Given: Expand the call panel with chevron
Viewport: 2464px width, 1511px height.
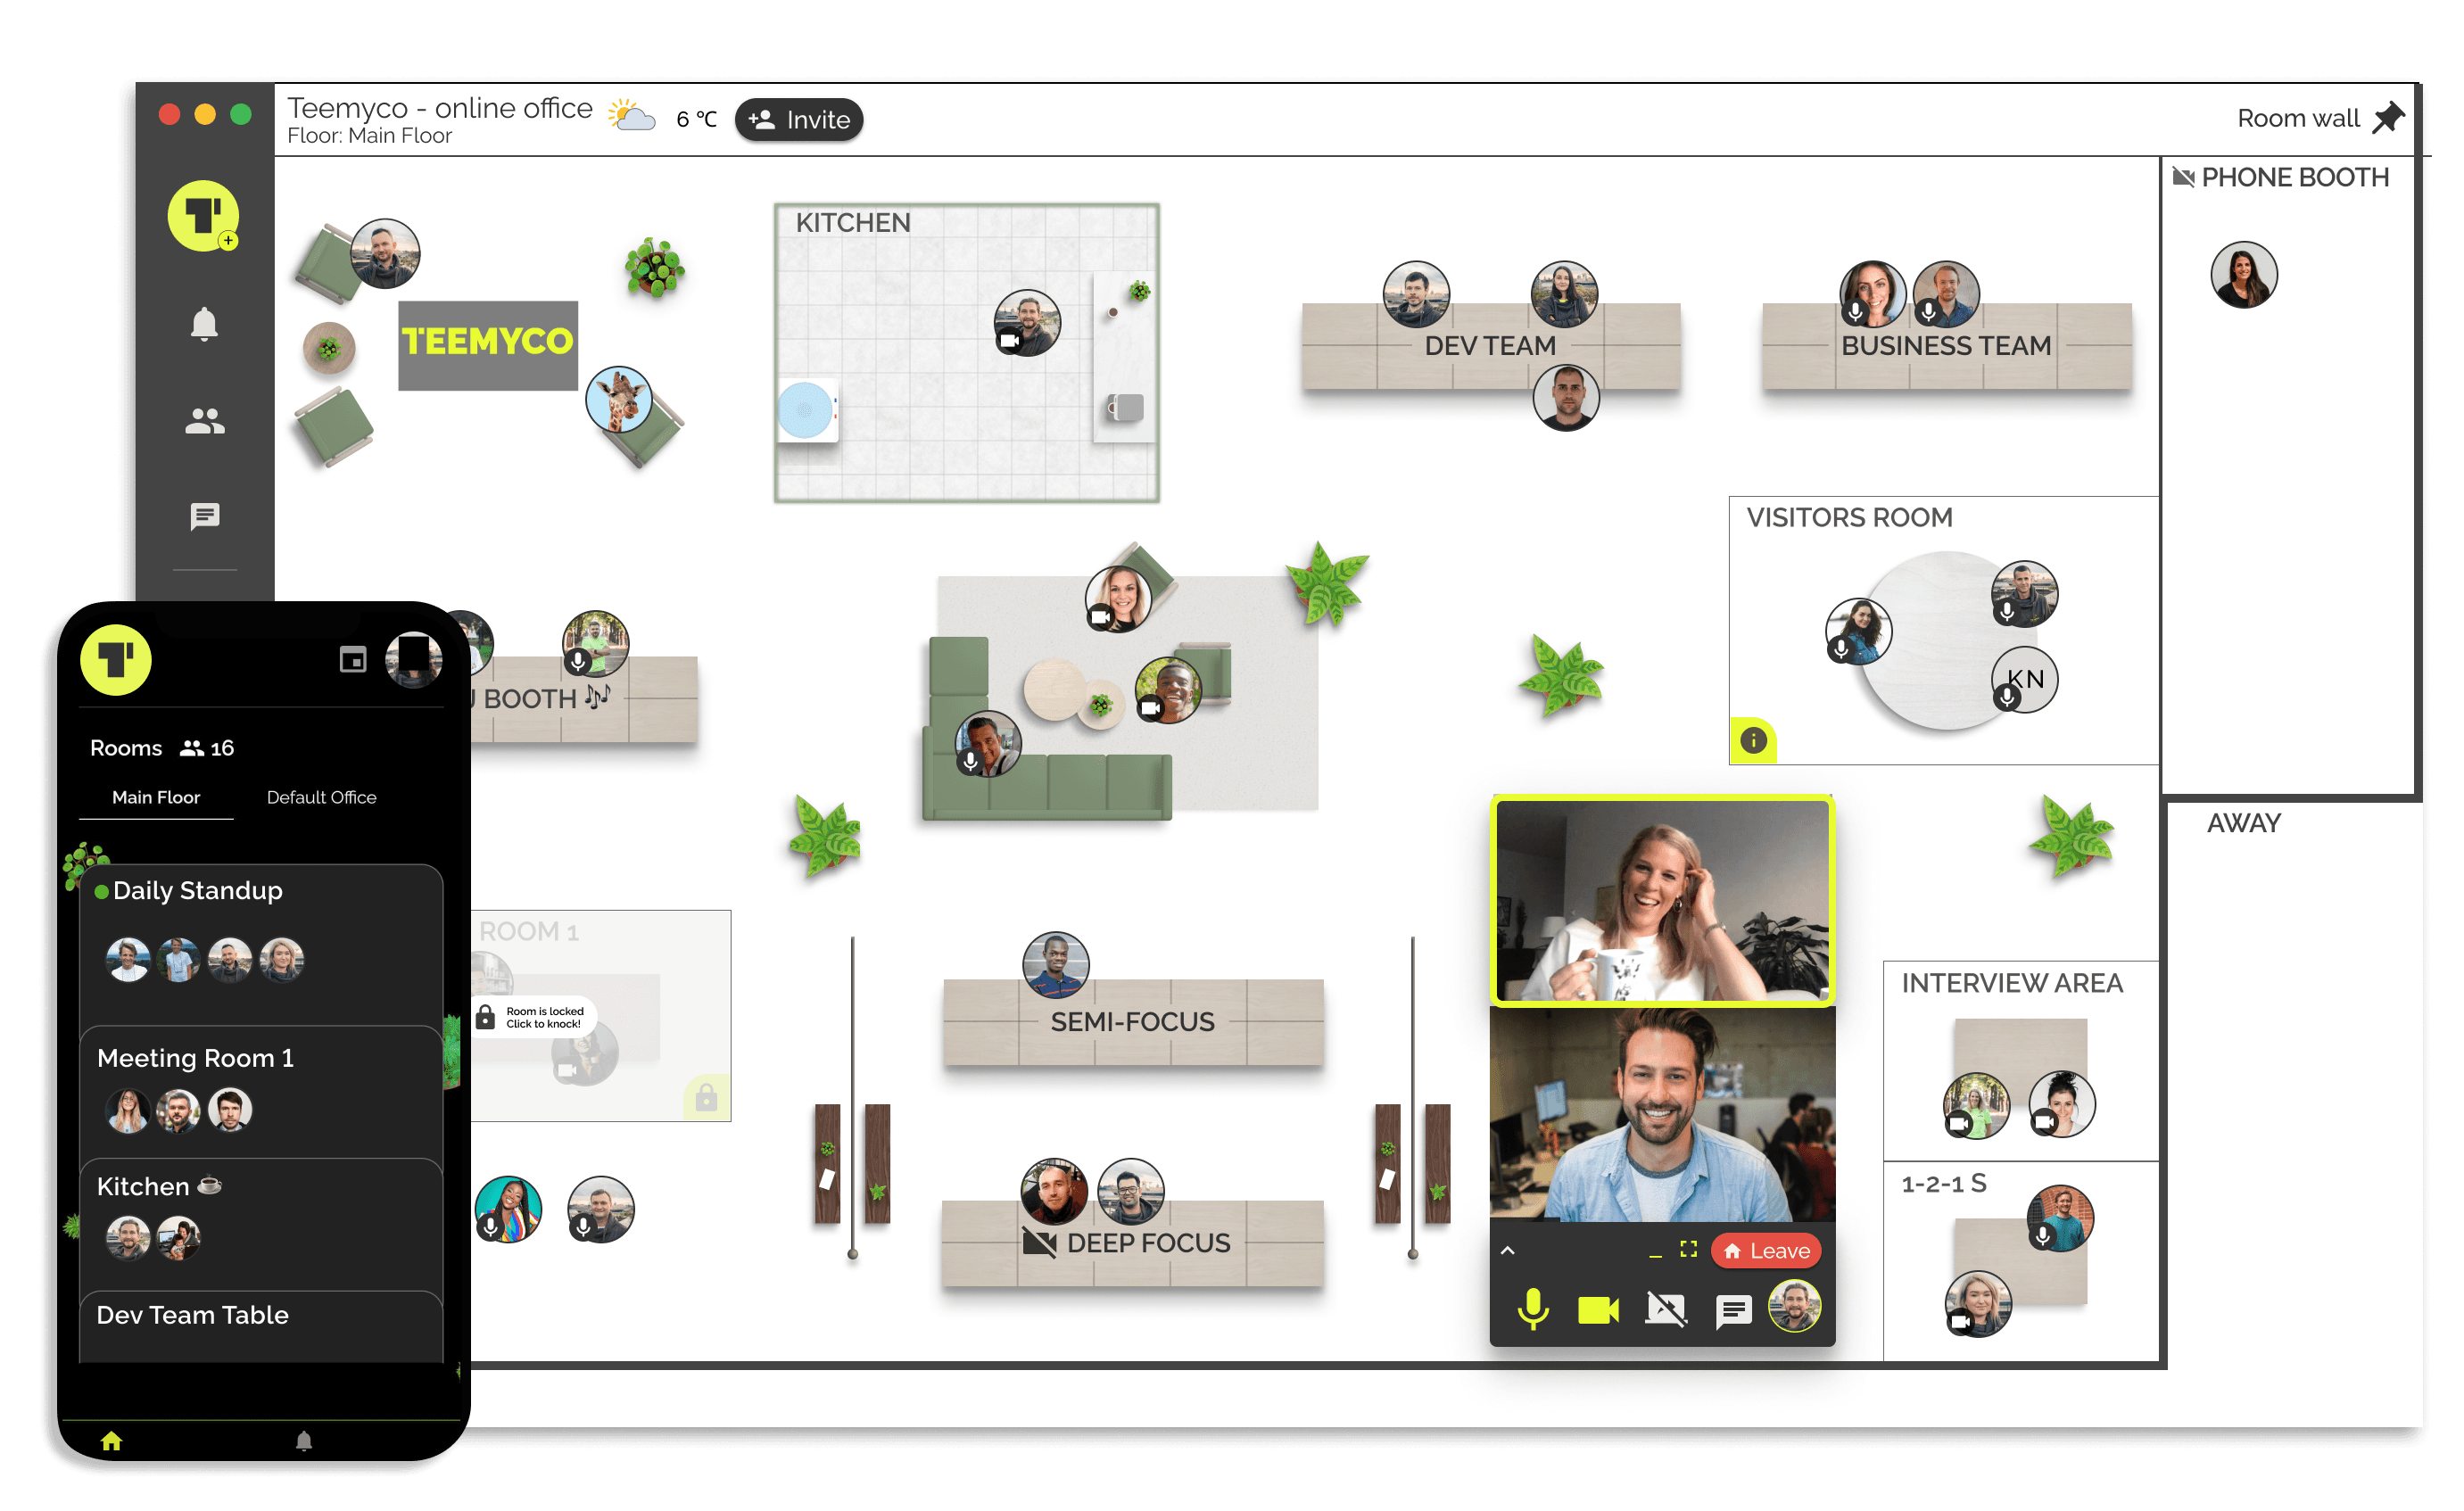Looking at the screenshot, I should 1508,1251.
